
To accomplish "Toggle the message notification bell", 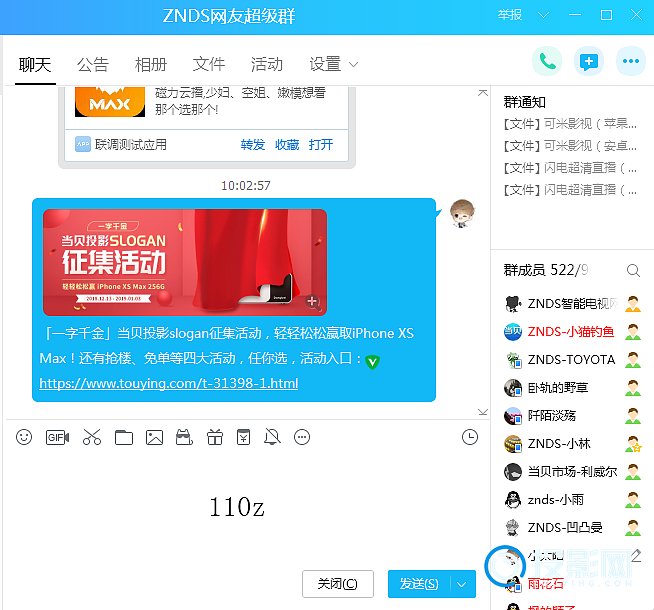I will (272, 437).
